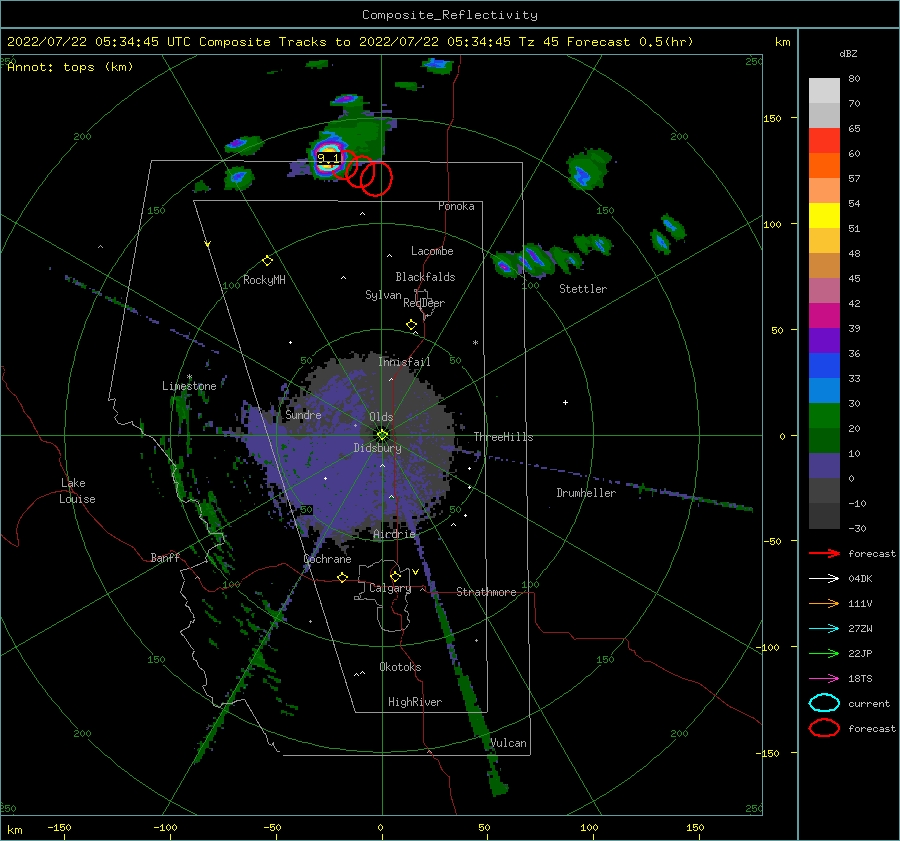Click the purple swatch between 10 and 0
This screenshot has width=900, height=841.
(x=824, y=466)
